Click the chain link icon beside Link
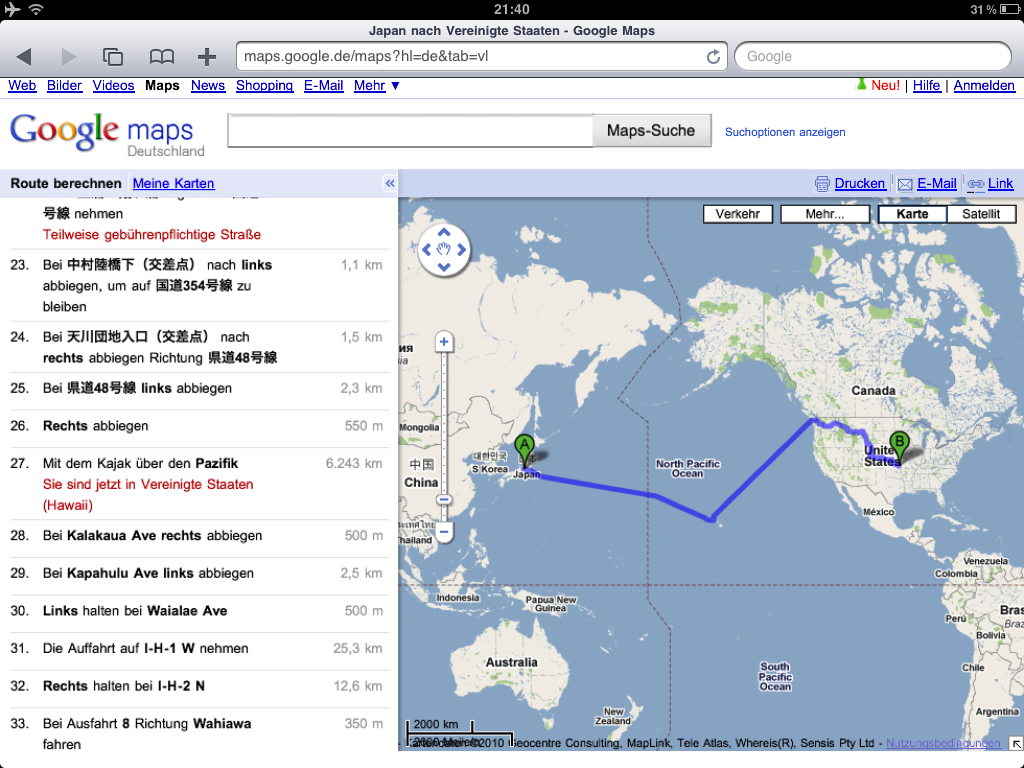The width and height of the screenshot is (1024, 768). pyautogui.click(x=976, y=184)
